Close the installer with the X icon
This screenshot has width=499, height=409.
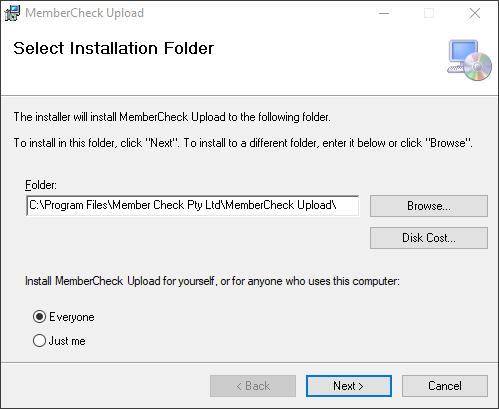pyautogui.click(x=475, y=13)
